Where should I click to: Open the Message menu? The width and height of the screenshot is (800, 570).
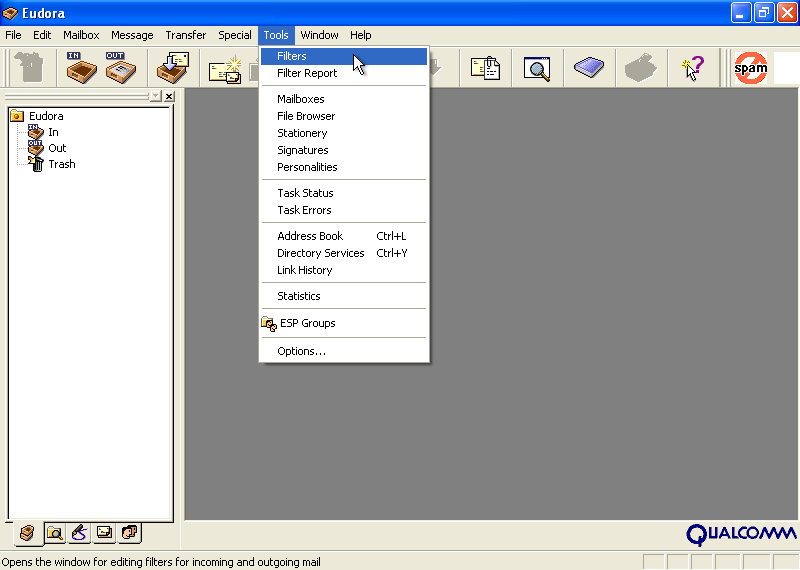tap(132, 35)
